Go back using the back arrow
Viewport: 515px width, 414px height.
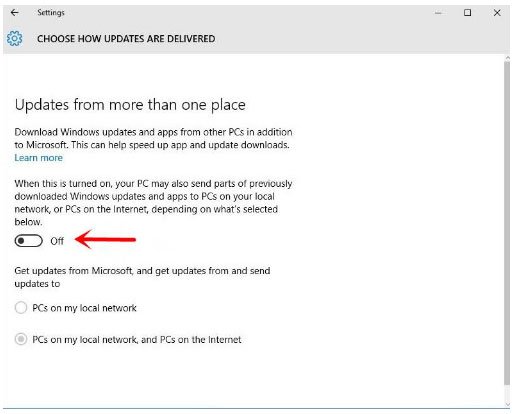pos(14,13)
